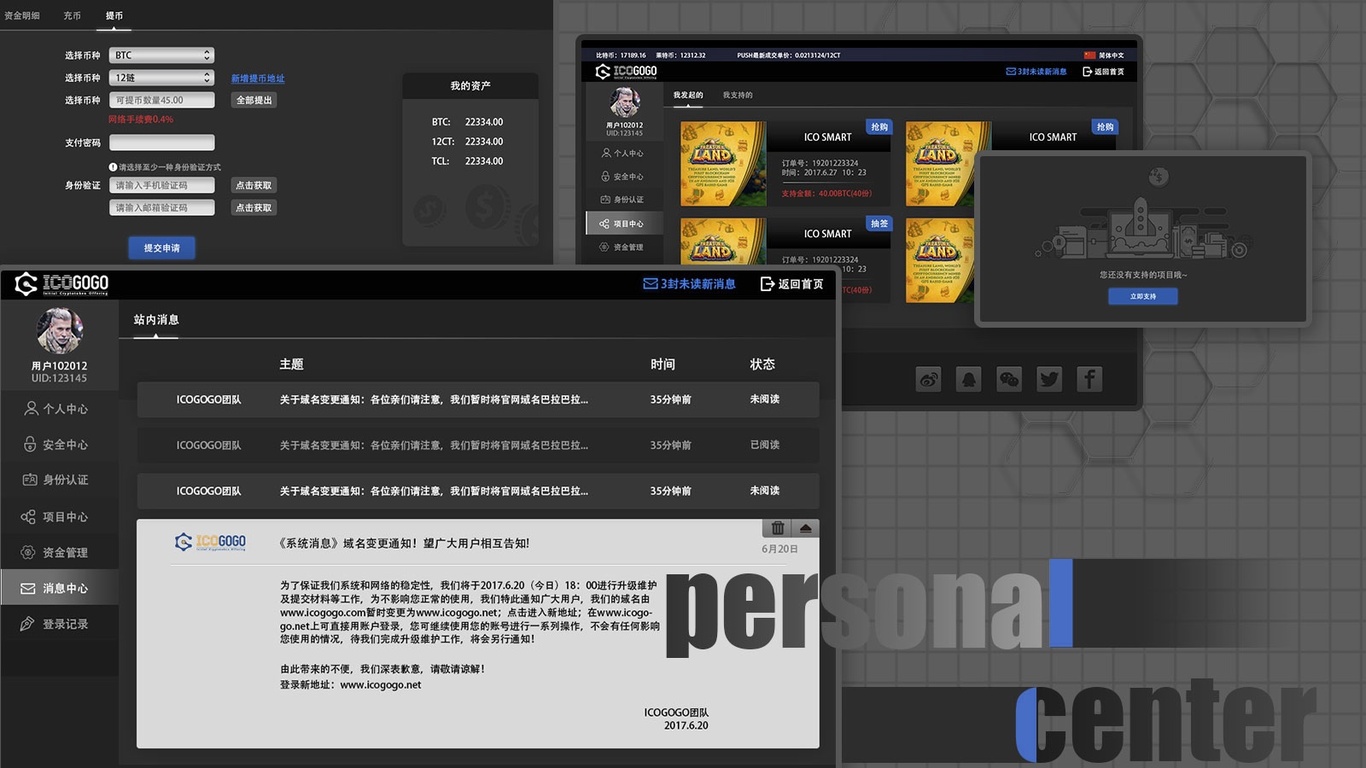Image resolution: width=1366 pixels, height=768 pixels.
Task: Click the 状态 column header
Action: 762,364
